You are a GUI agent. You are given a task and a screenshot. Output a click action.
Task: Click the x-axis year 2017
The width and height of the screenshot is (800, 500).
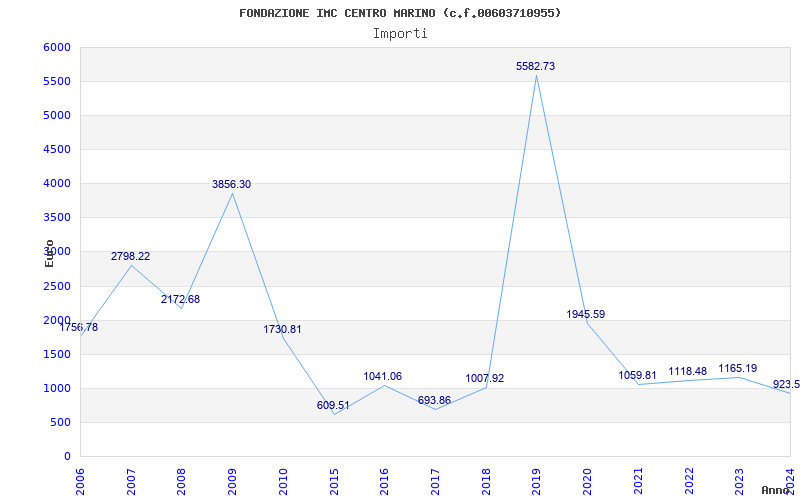click(x=435, y=482)
